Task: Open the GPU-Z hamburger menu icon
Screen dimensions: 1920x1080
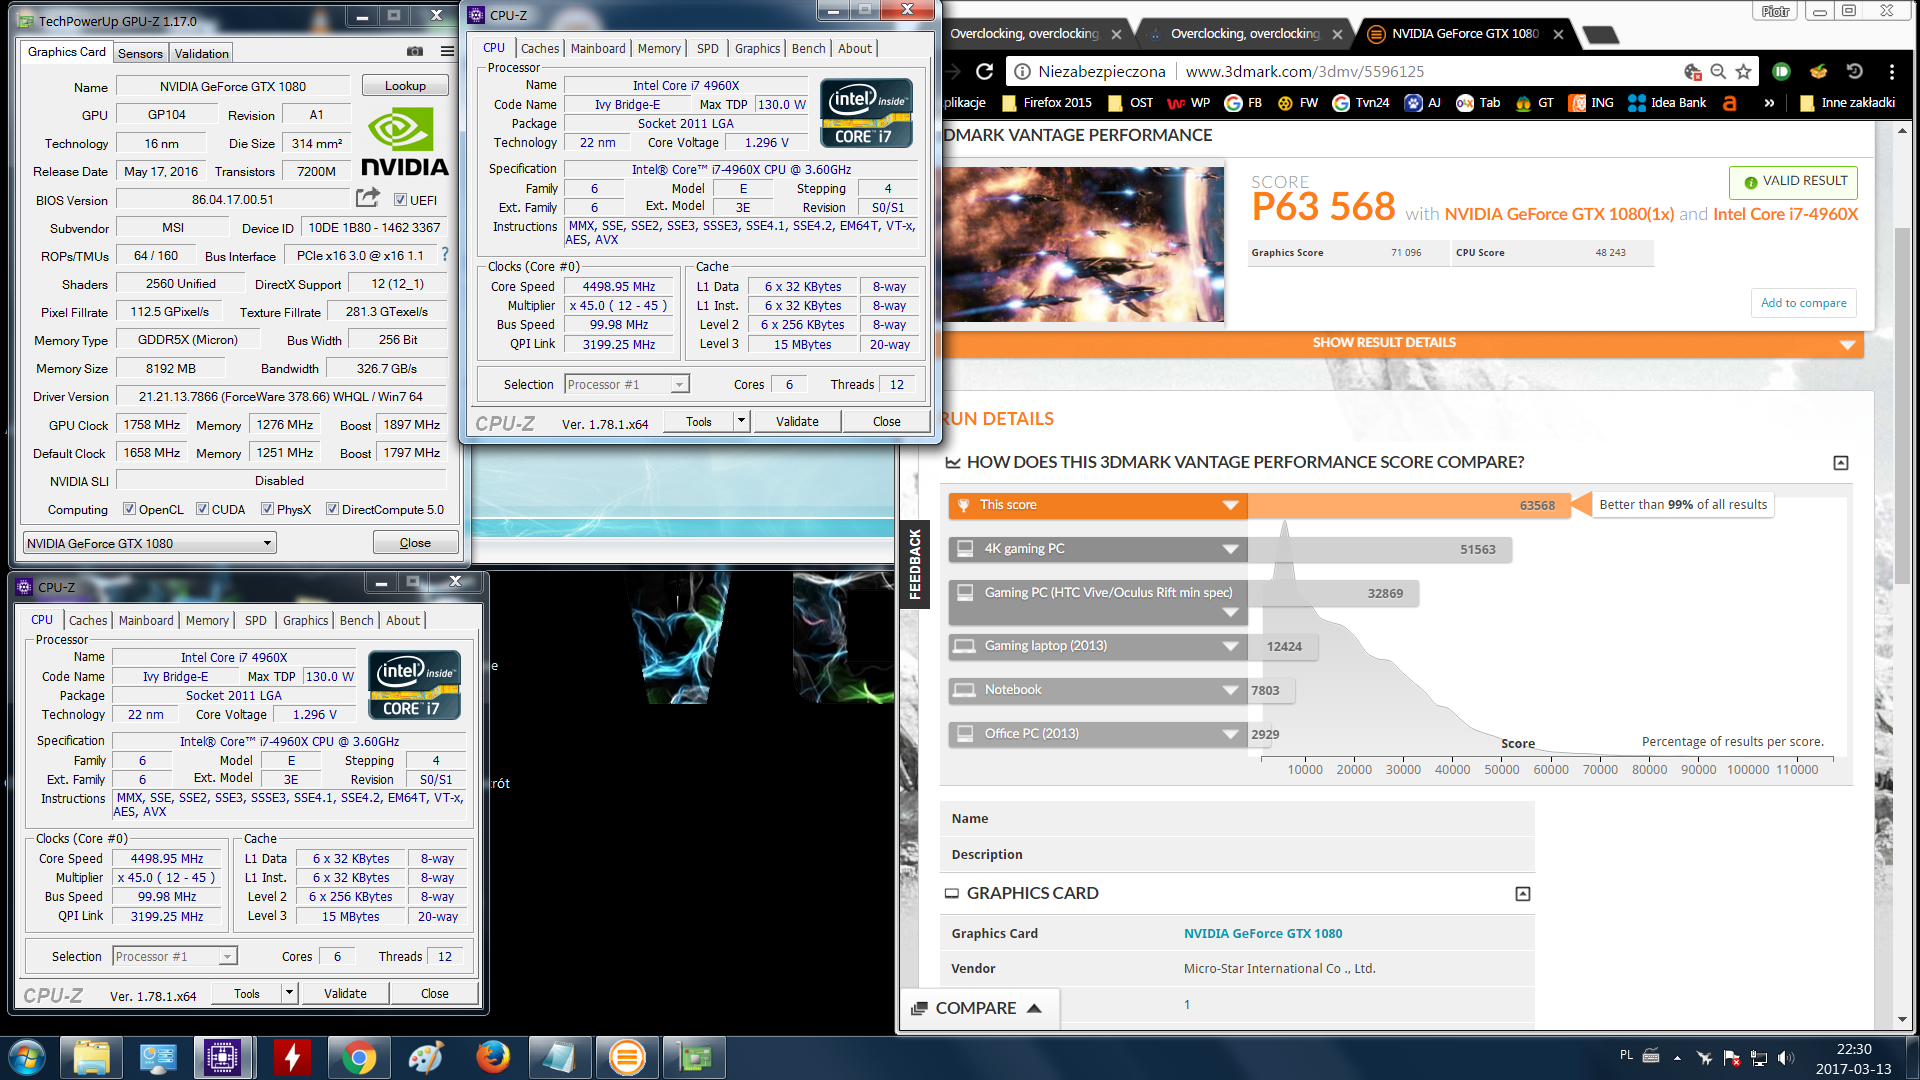Action: coord(447,52)
